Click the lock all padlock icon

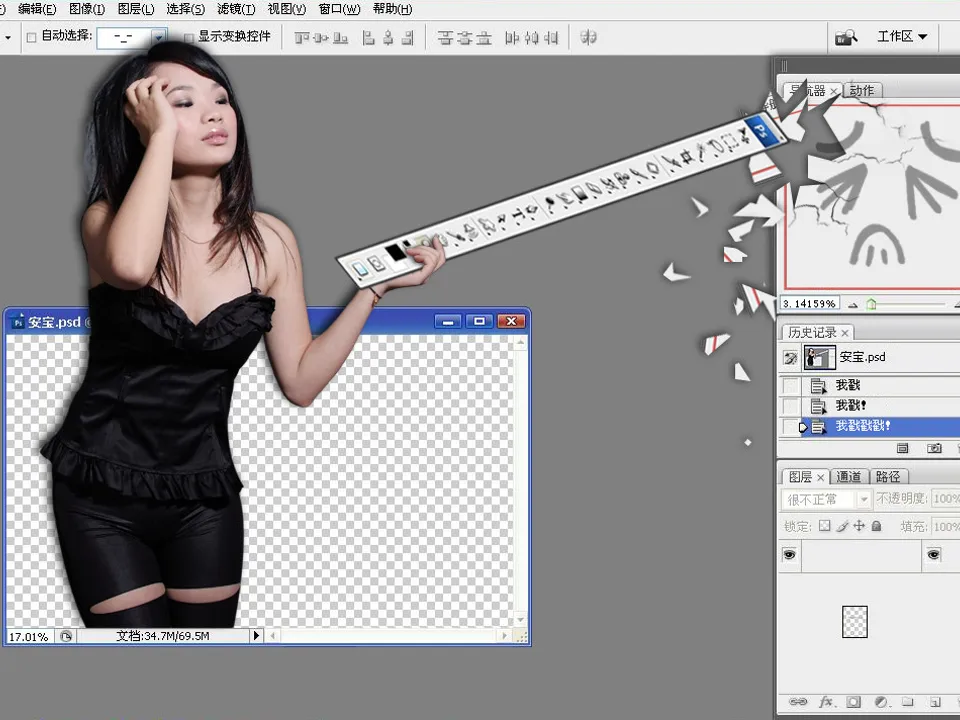click(x=876, y=526)
